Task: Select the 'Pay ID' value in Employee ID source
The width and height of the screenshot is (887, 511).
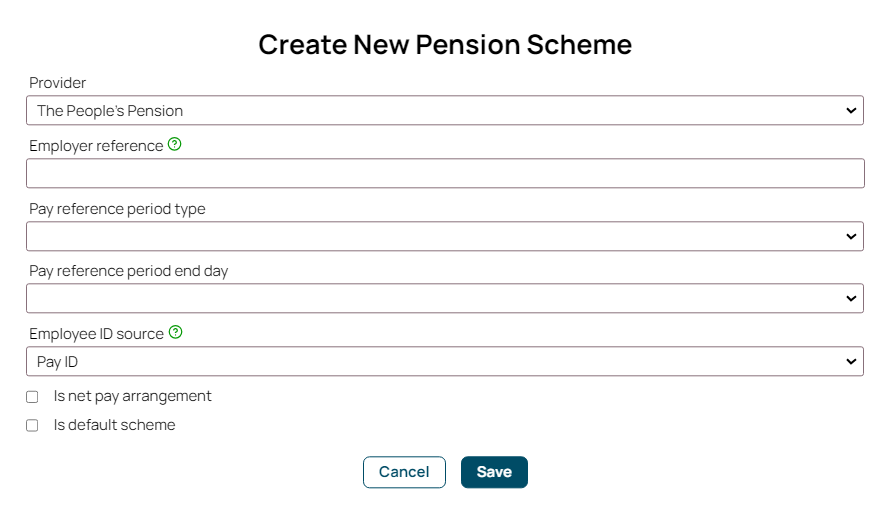Action: [x=57, y=362]
